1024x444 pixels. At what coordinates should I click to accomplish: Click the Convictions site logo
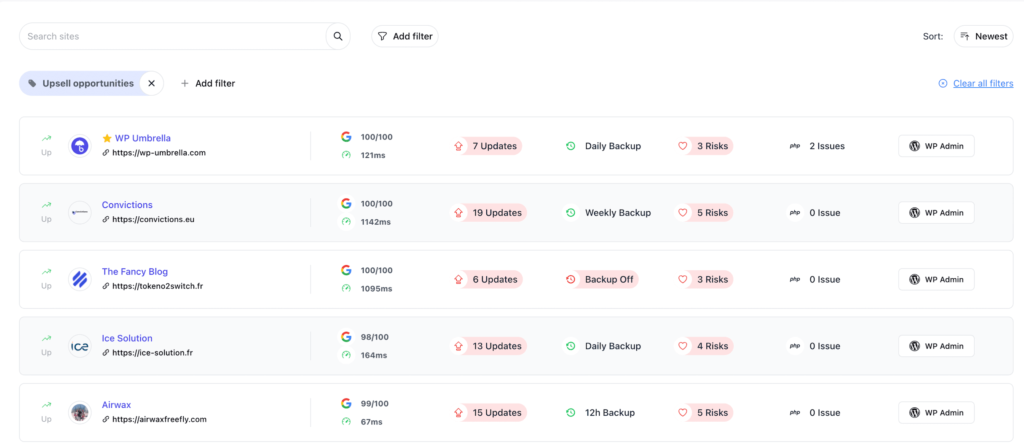(x=79, y=212)
